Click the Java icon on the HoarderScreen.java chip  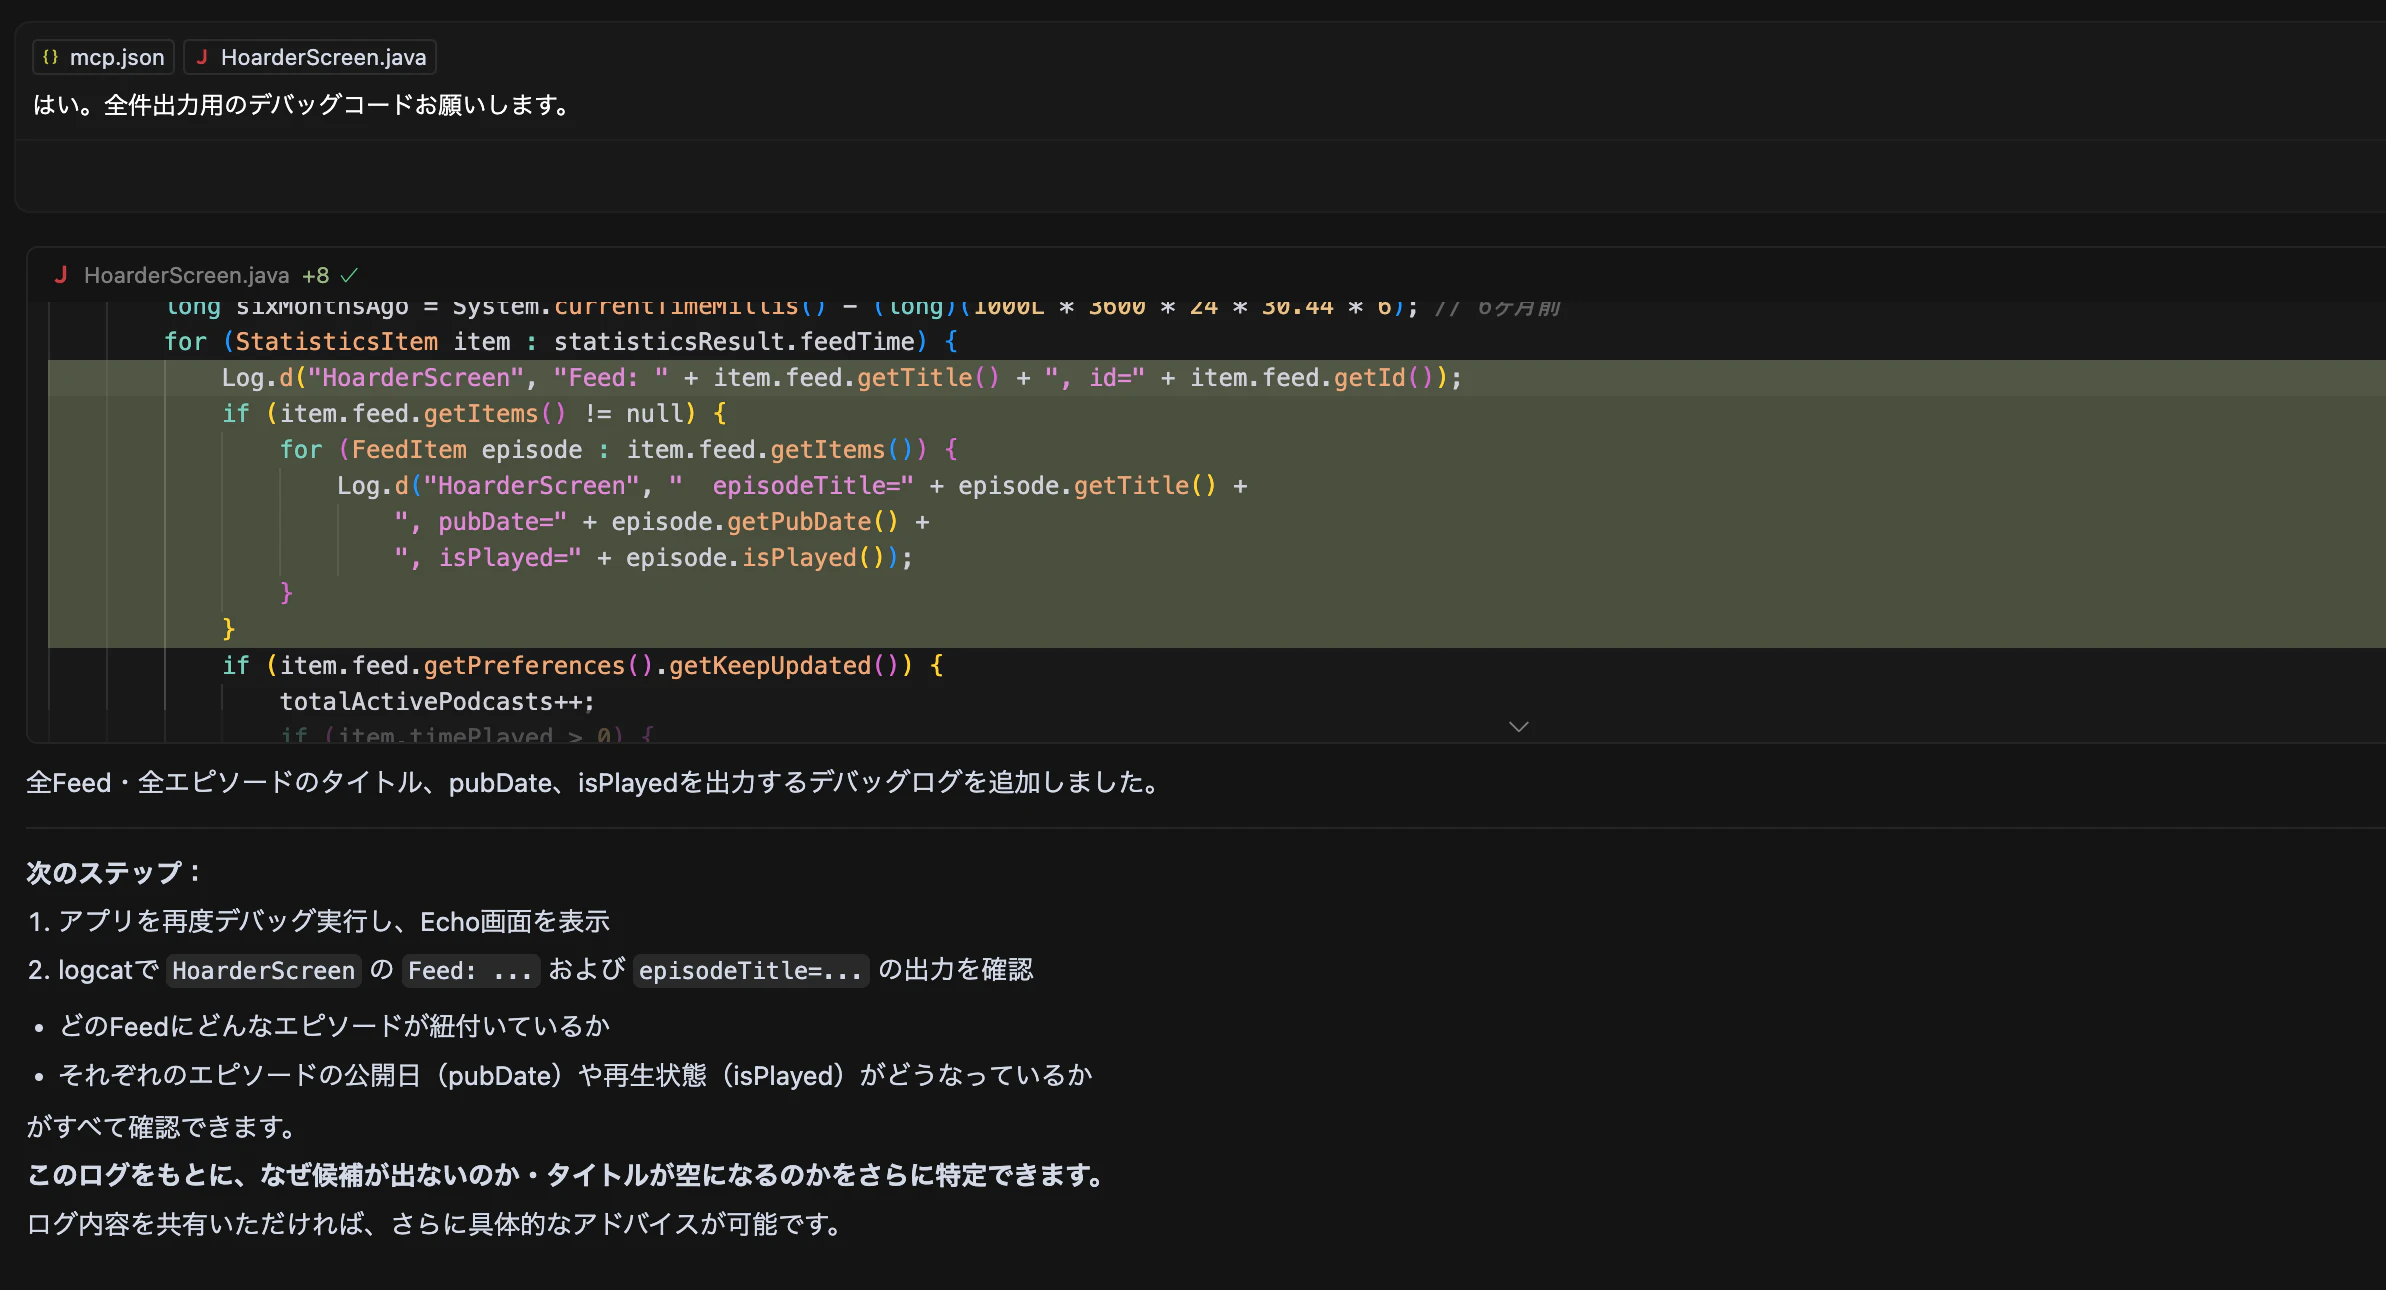point(202,57)
